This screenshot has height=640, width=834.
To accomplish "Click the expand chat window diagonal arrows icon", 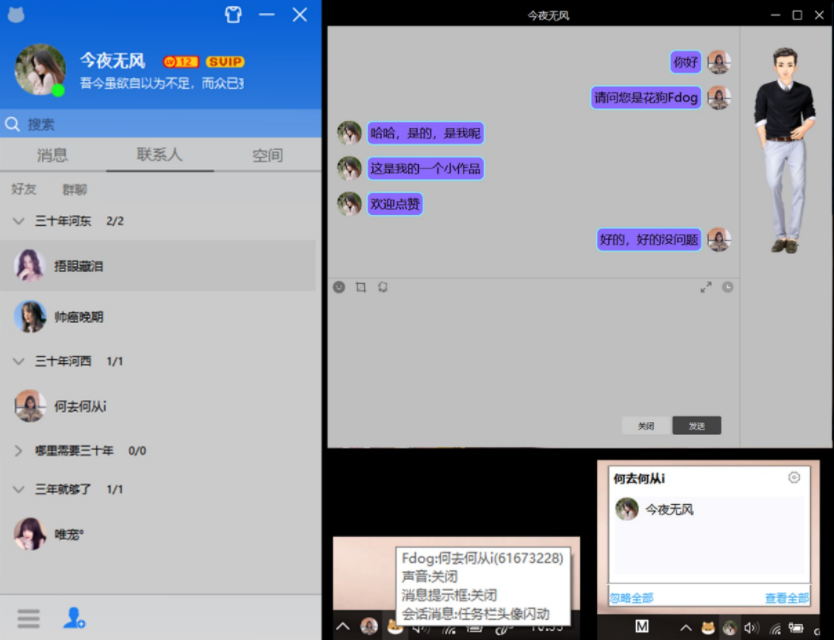I will pos(707,287).
